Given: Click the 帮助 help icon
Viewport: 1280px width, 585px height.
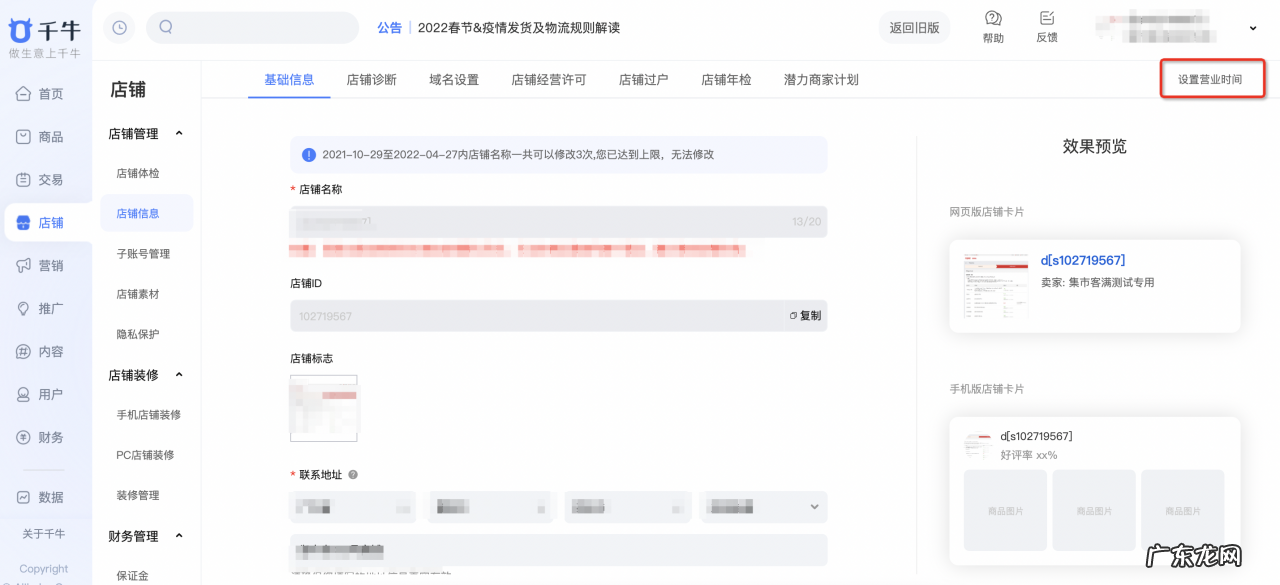Looking at the screenshot, I should coord(993,27).
